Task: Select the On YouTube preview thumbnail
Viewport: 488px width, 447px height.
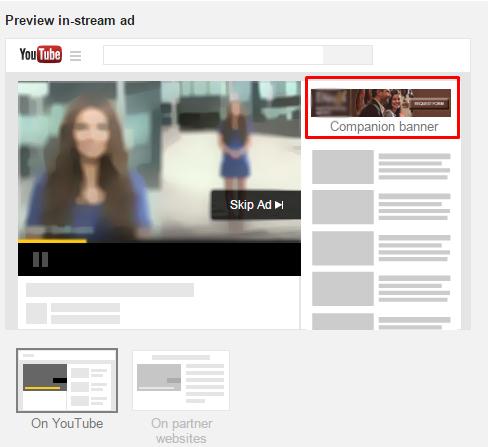Action: pos(67,380)
